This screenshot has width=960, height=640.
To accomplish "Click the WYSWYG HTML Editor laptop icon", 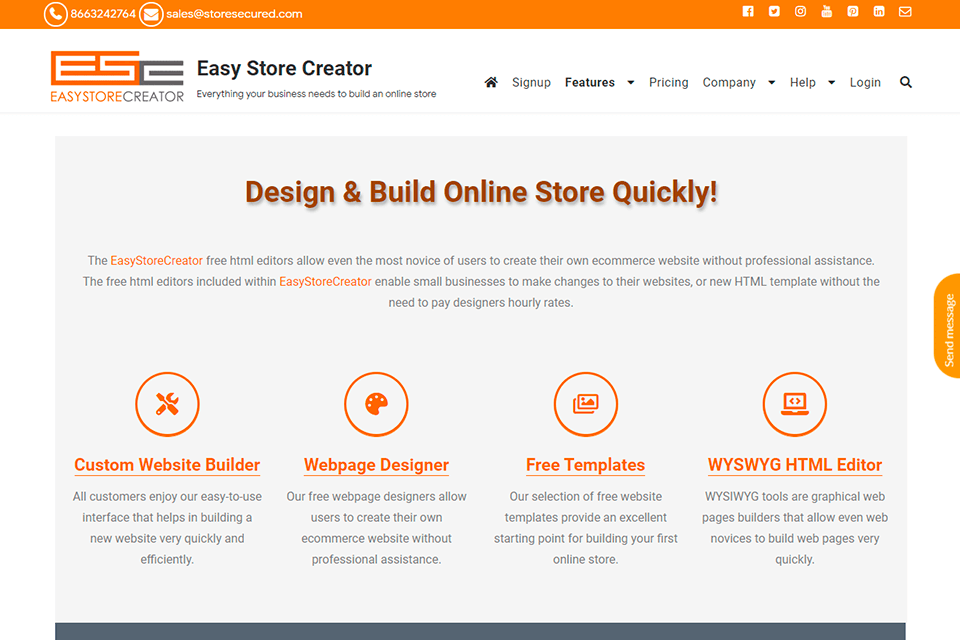I will (x=795, y=404).
